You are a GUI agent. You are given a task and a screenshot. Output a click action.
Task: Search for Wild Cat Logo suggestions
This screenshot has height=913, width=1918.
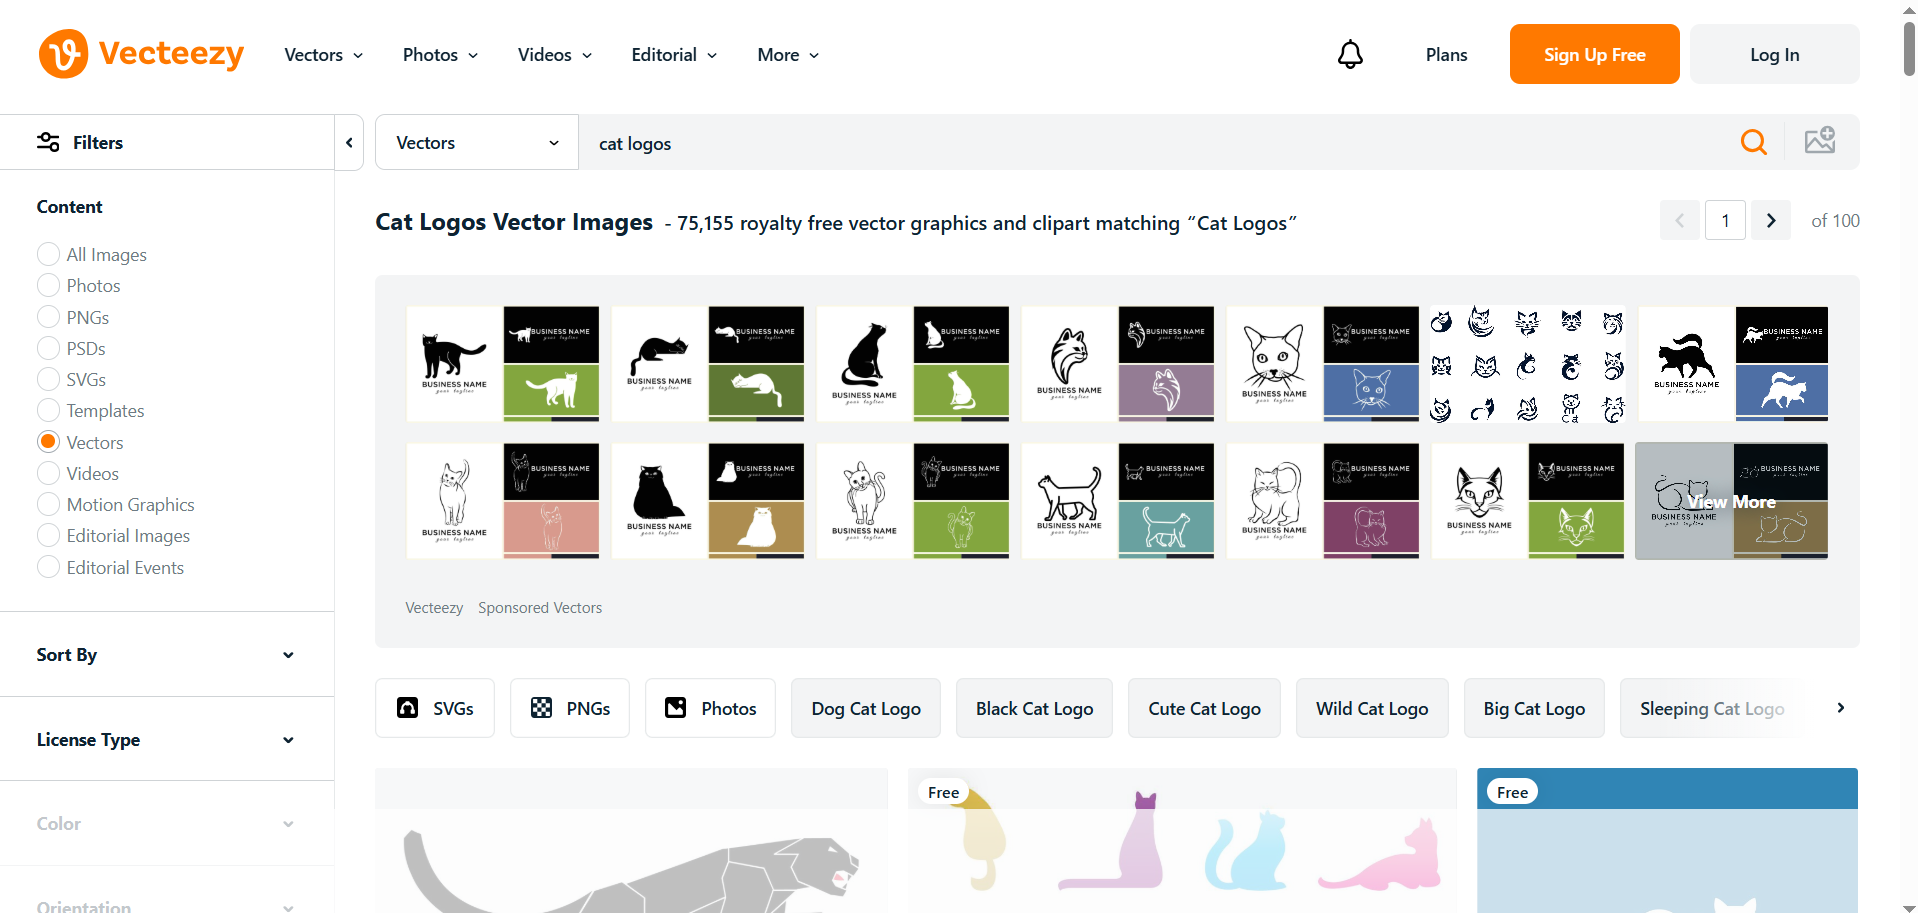(x=1371, y=708)
